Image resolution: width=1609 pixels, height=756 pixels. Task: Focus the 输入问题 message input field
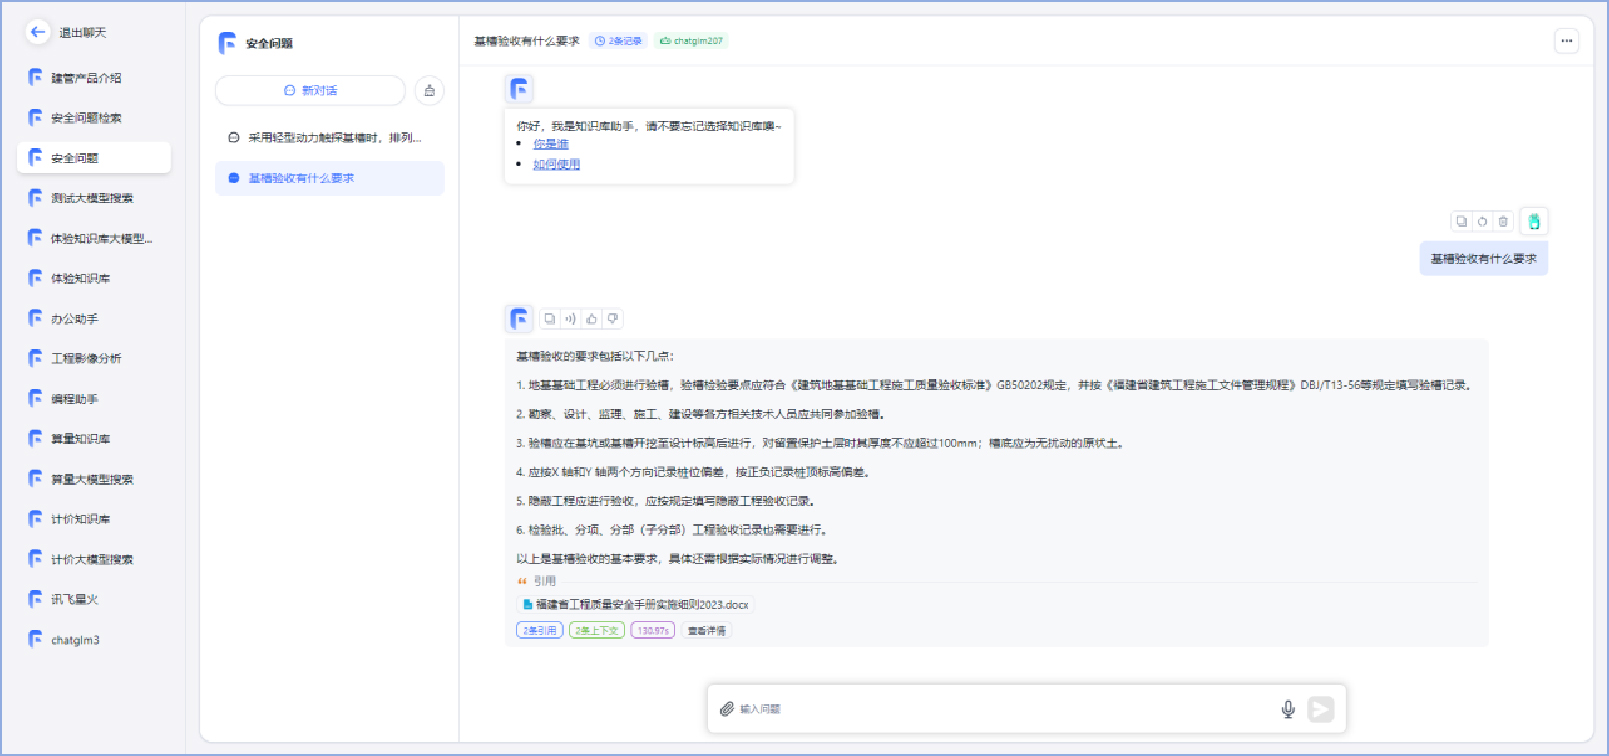pos(1005,709)
